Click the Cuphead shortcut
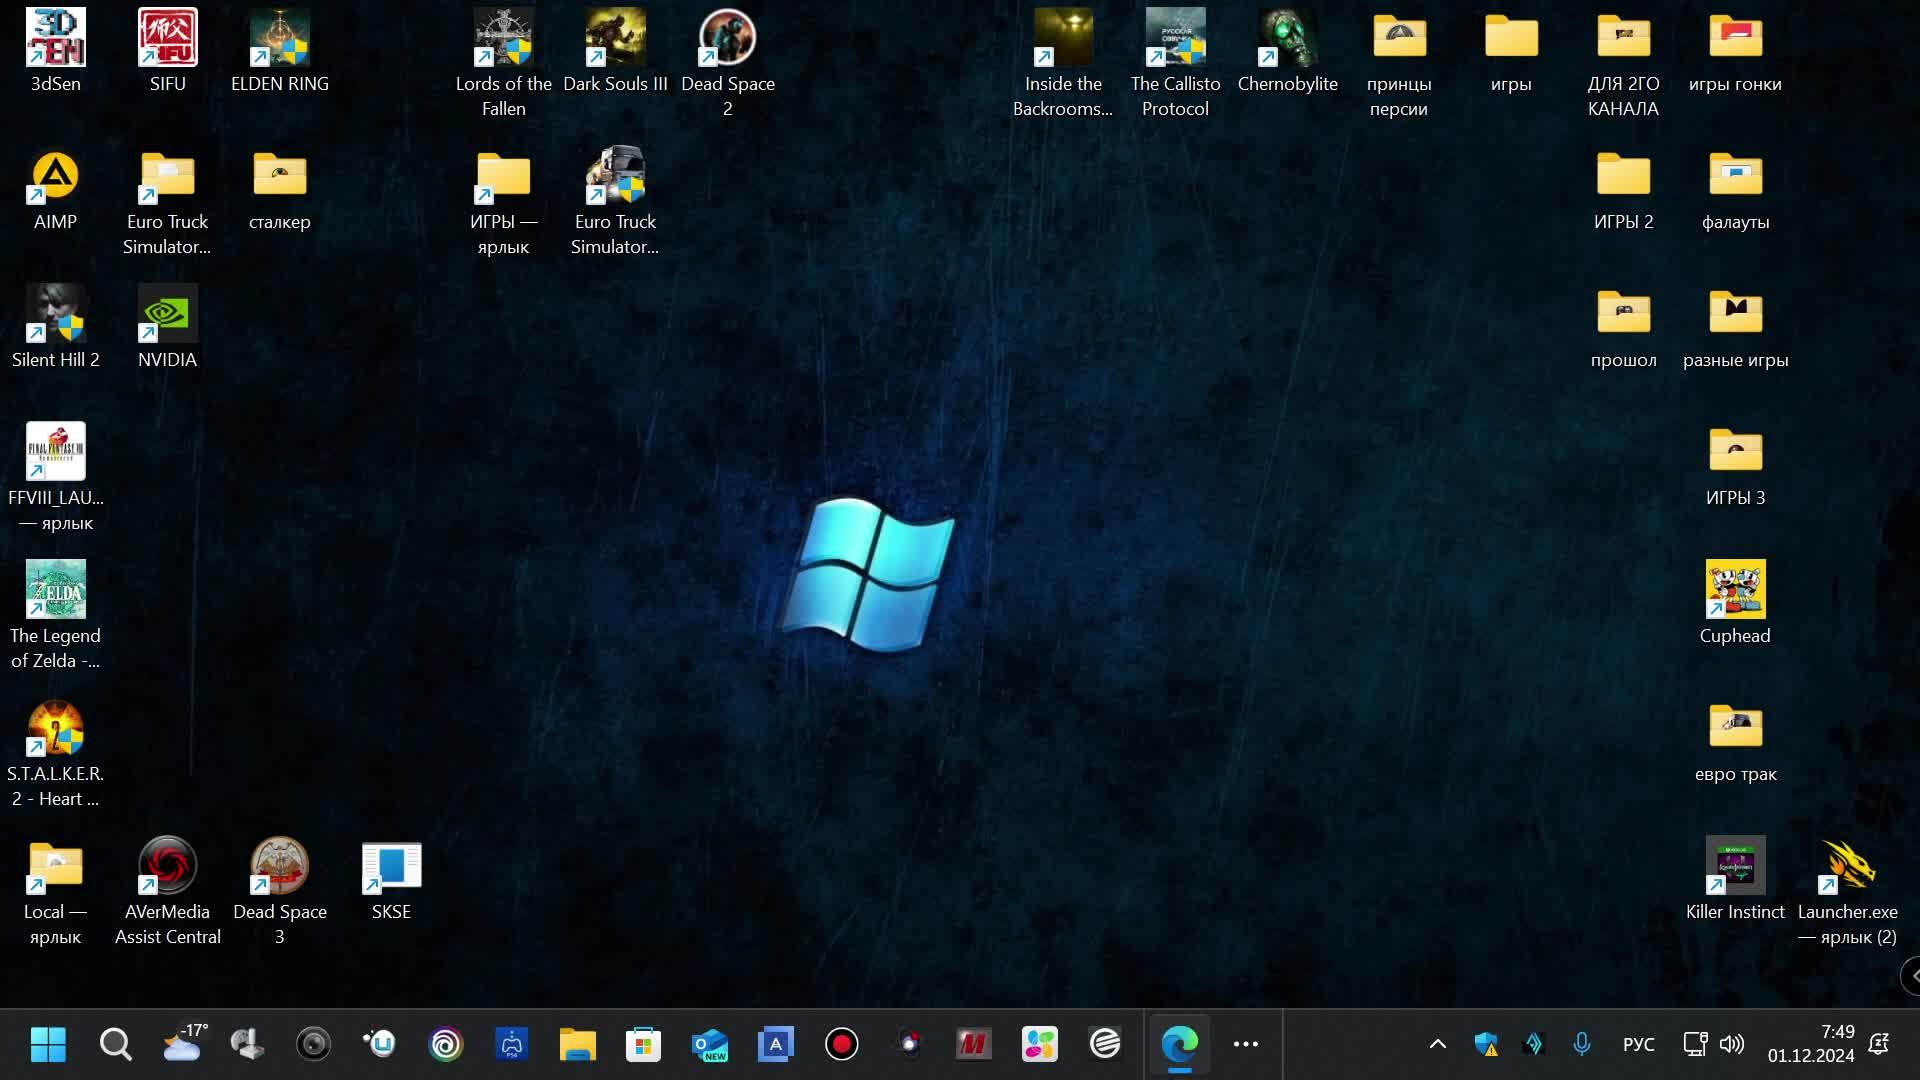 tap(1735, 604)
